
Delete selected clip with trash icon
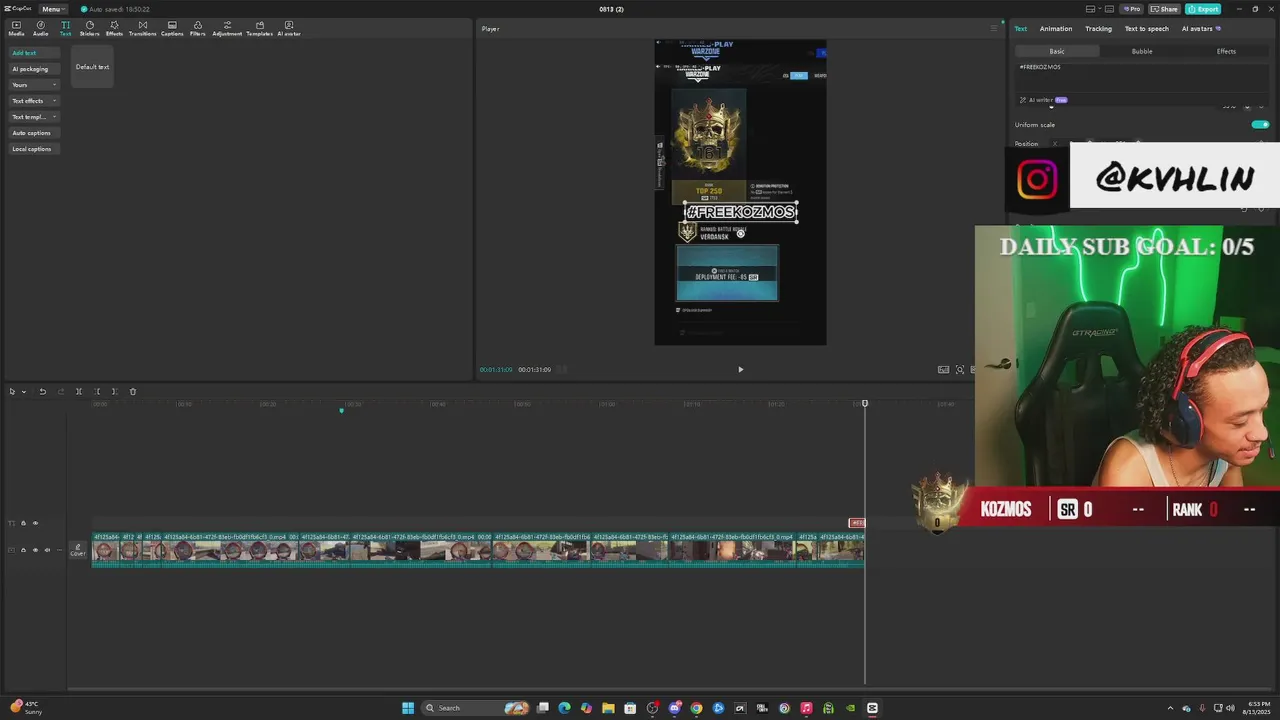(x=132, y=391)
